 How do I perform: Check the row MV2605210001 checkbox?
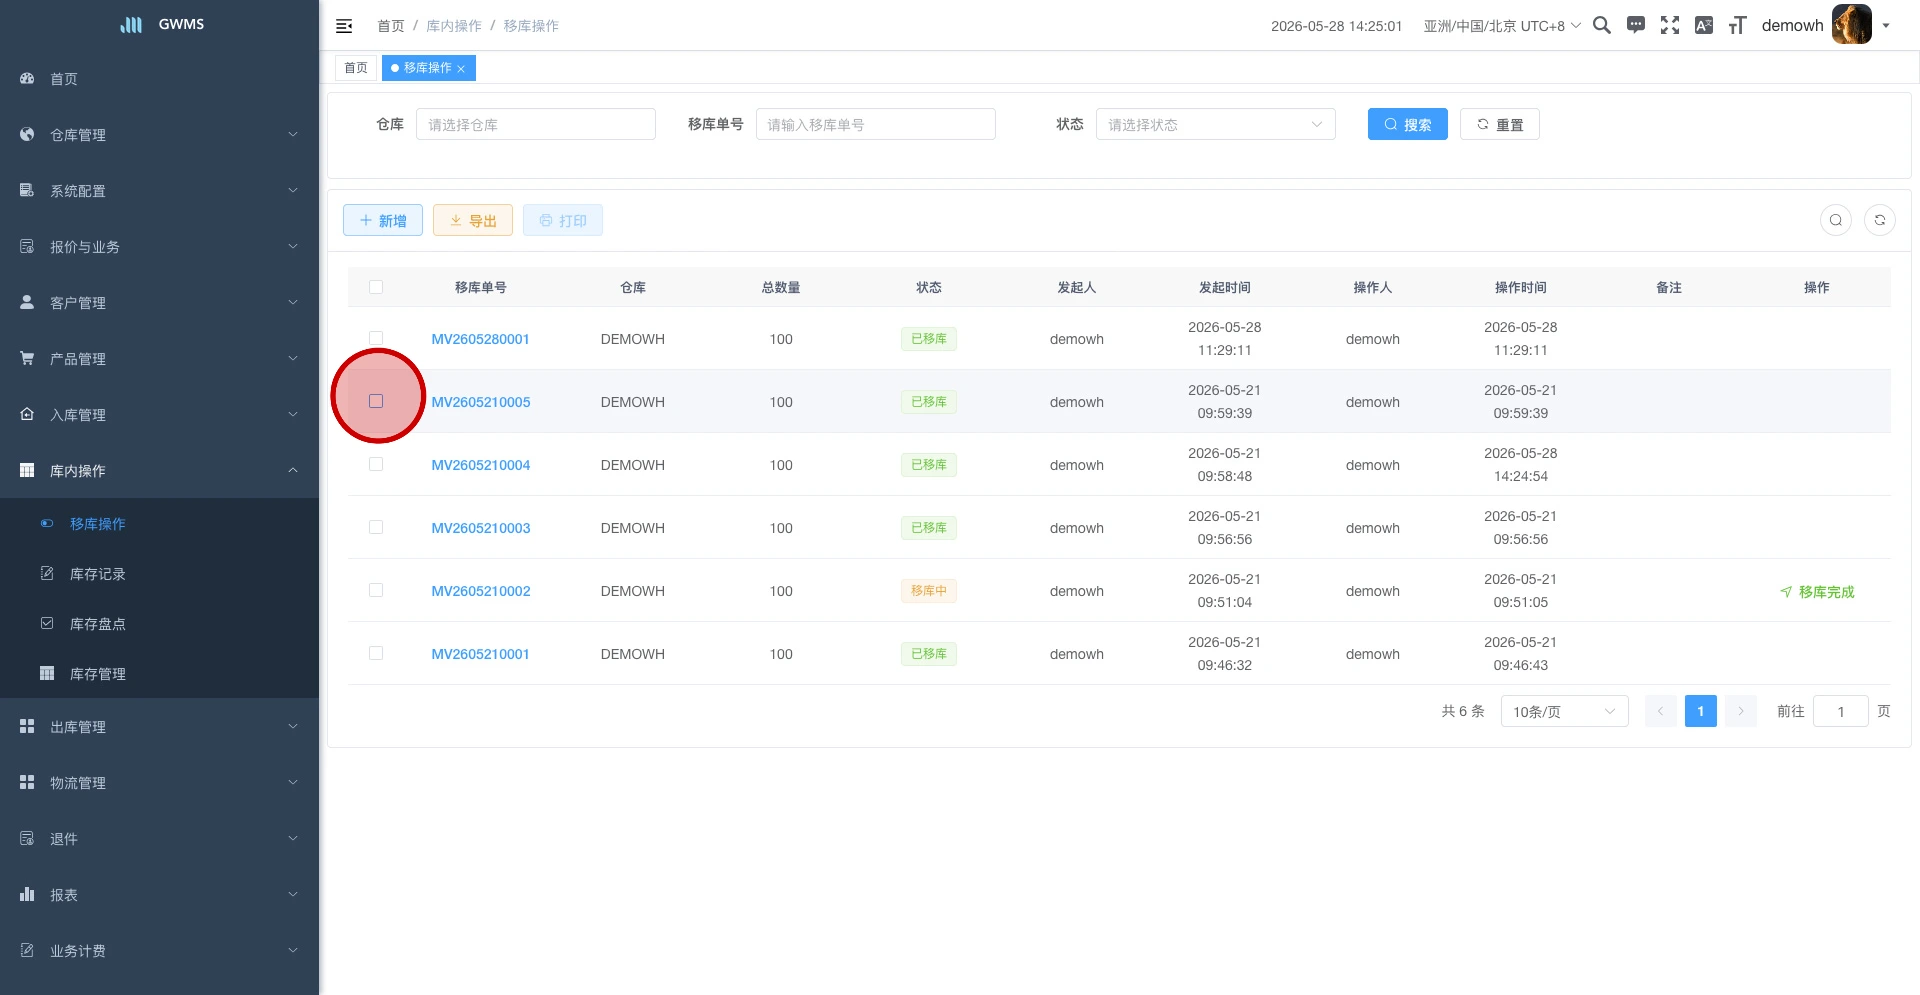376,653
